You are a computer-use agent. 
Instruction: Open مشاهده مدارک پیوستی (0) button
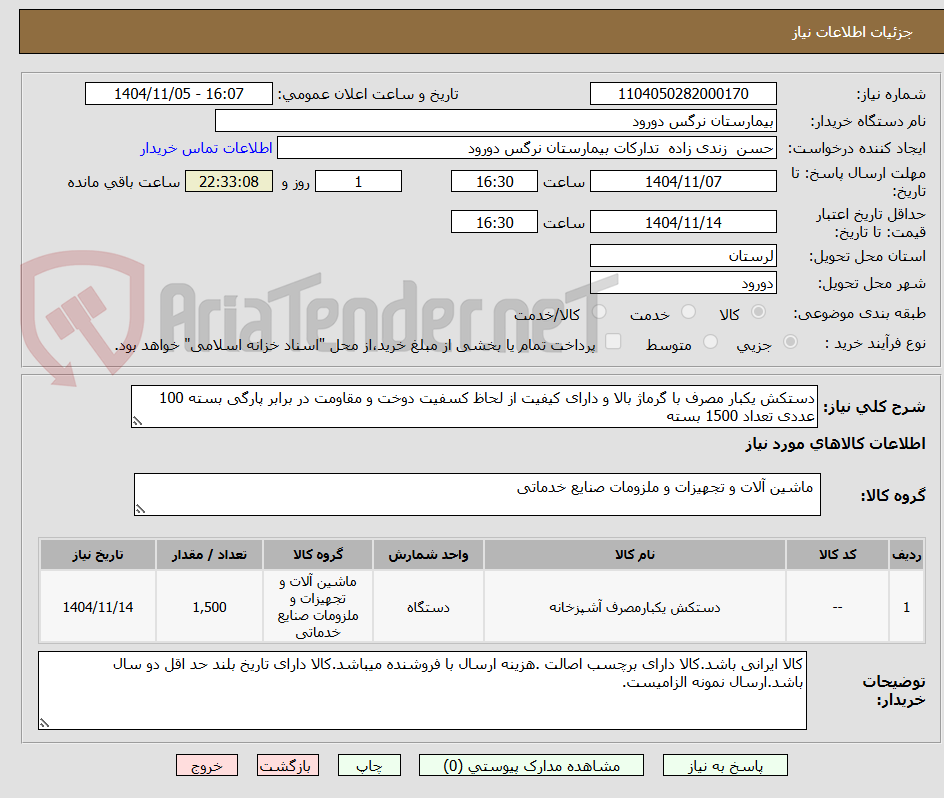pos(531,765)
